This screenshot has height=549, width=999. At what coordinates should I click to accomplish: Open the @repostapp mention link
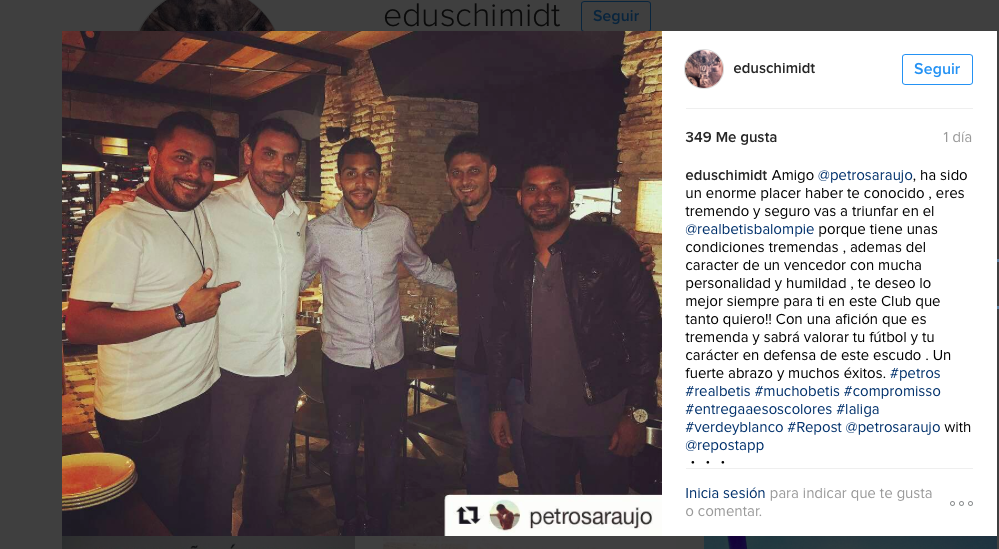point(724,445)
